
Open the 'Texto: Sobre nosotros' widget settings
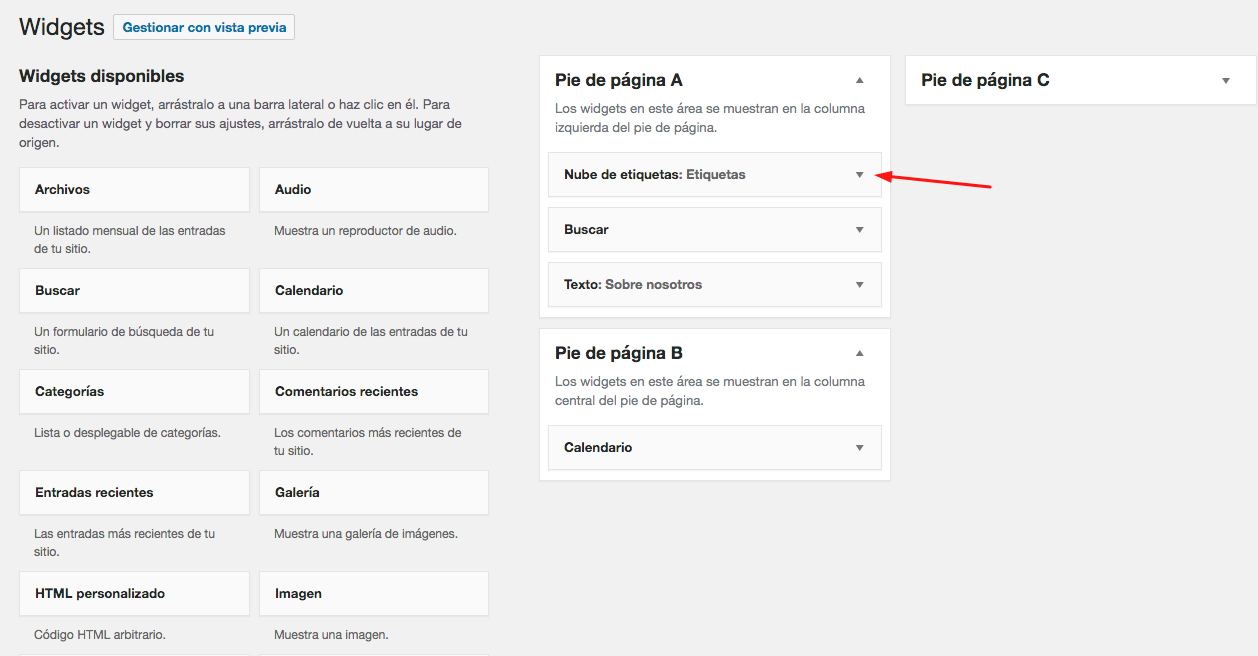point(858,284)
